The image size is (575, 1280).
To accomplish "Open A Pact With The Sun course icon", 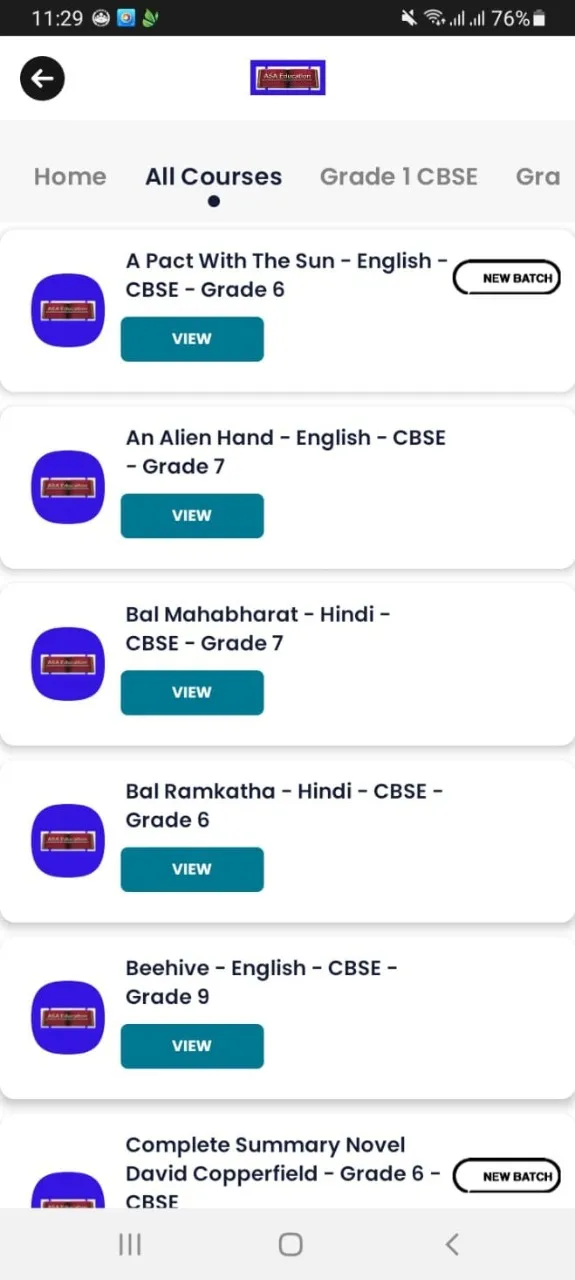I will pyautogui.click(x=68, y=310).
